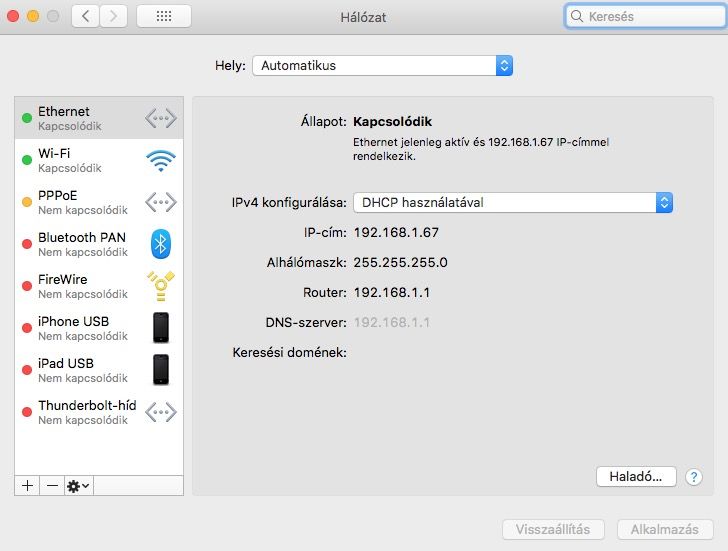The width and height of the screenshot is (728, 551).
Task: Add a new service with plus button
Action: click(27, 486)
